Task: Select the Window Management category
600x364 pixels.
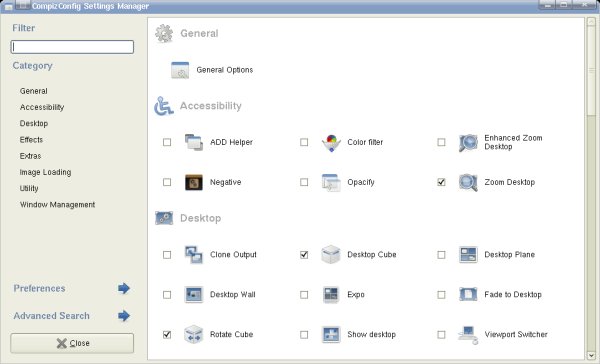Action: tap(57, 205)
